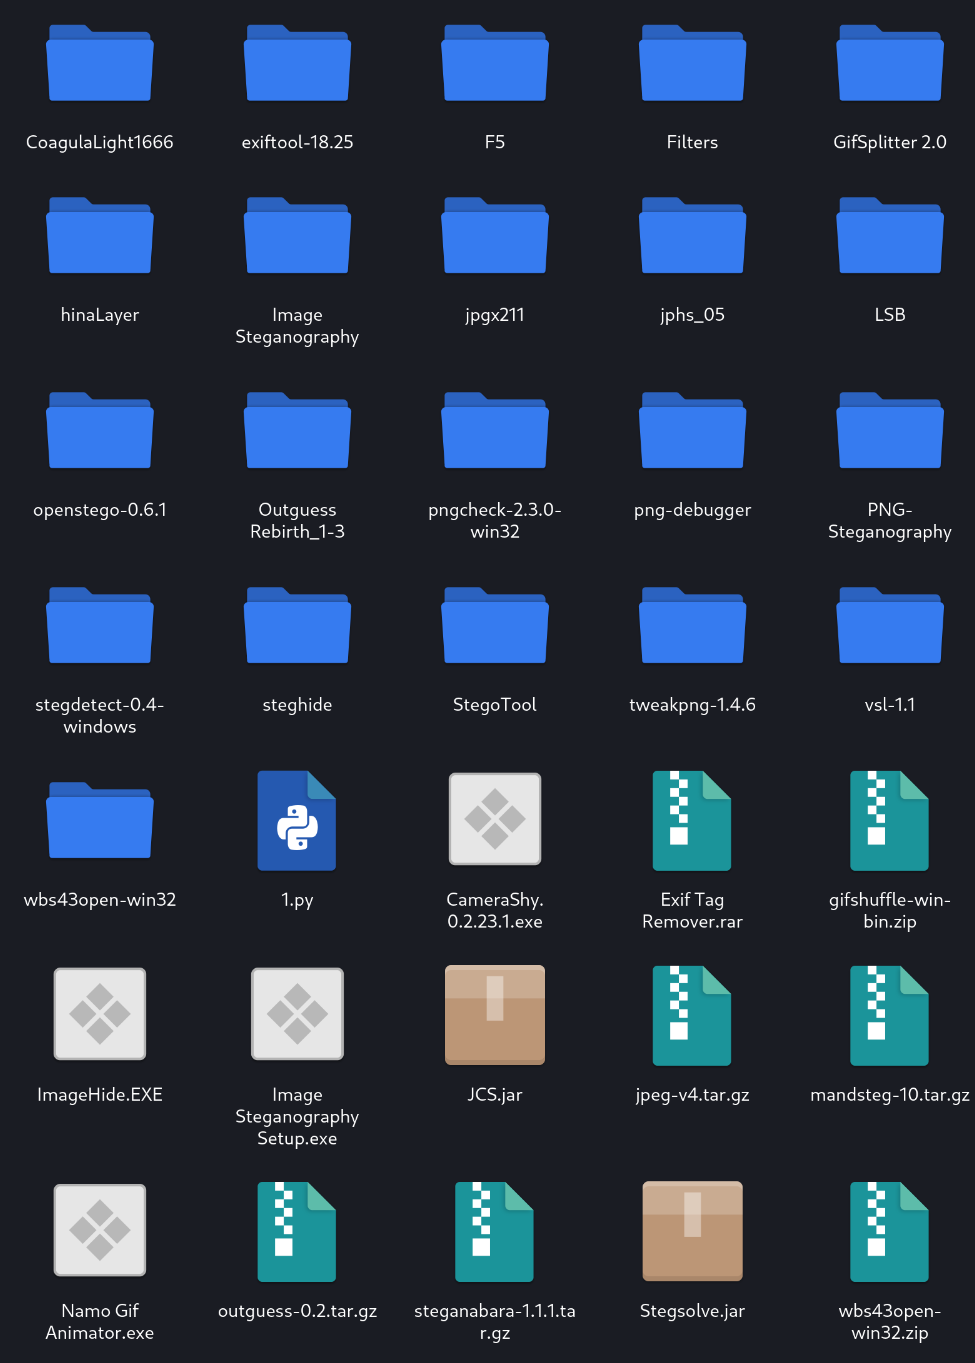Viewport: 975px width, 1363px height.
Task: Select the ImageHide.EXE executable icon
Action: tap(100, 1014)
